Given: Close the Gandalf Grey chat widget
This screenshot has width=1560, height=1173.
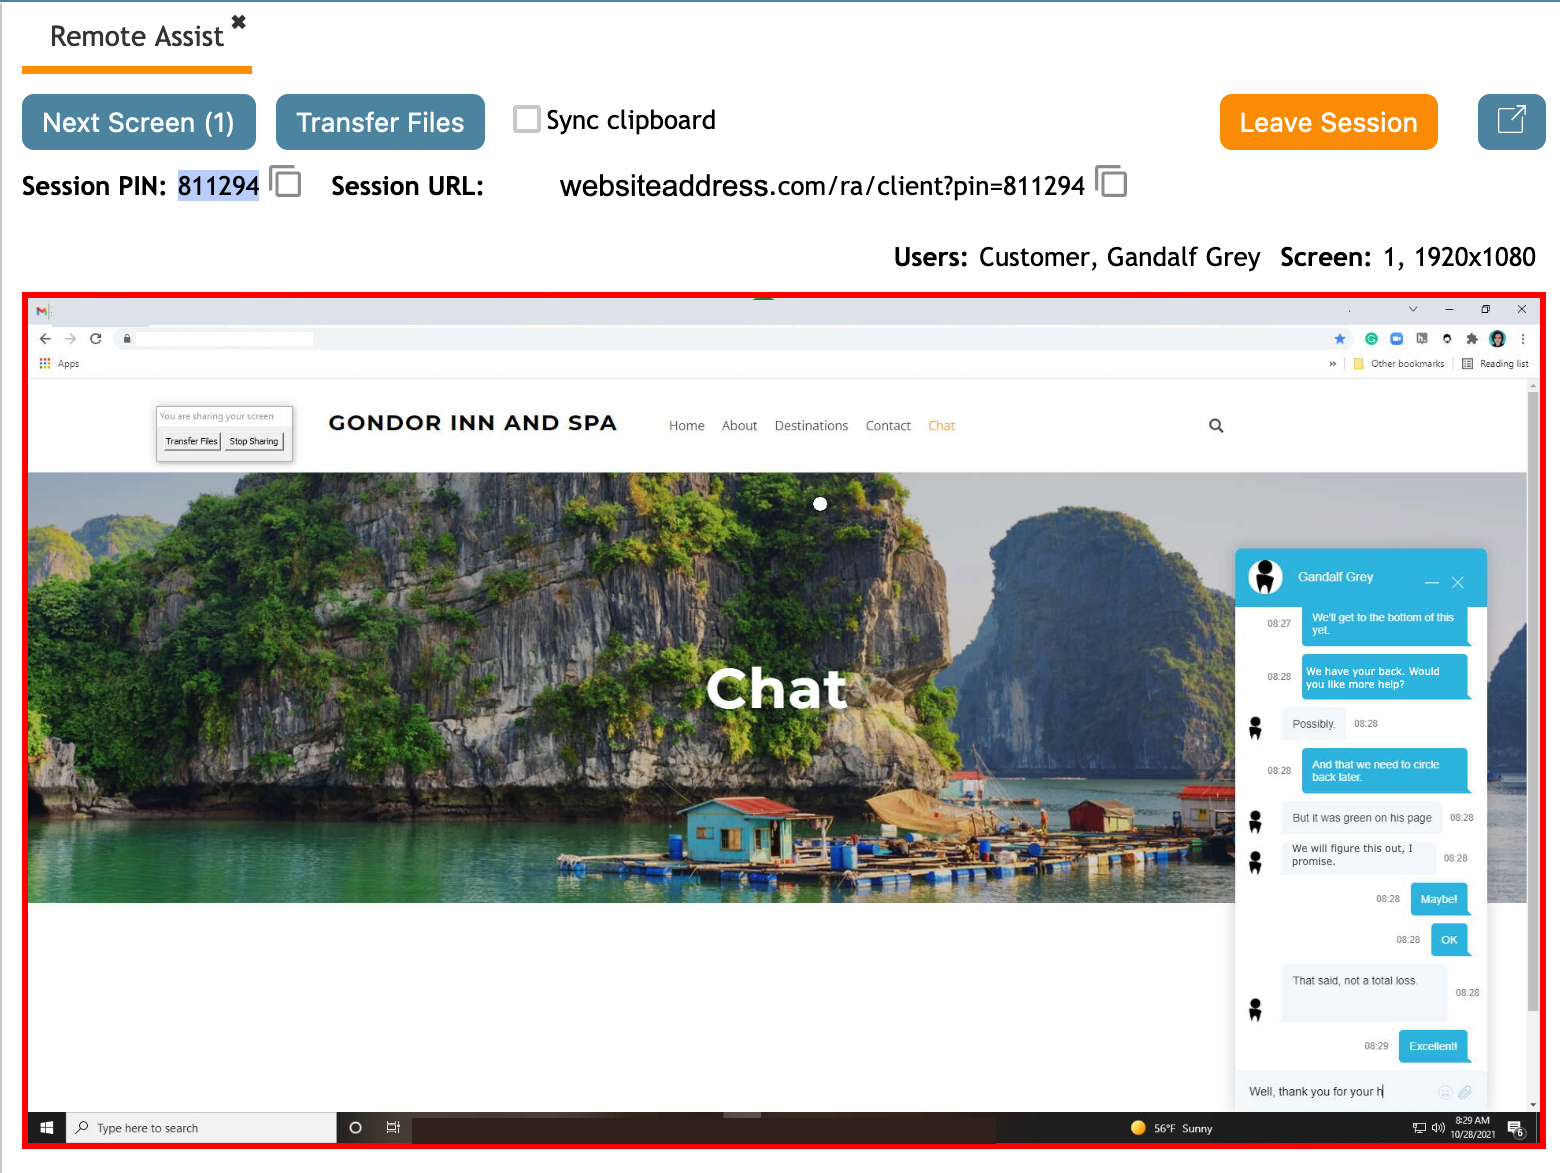Looking at the screenshot, I should coord(1458,582).
